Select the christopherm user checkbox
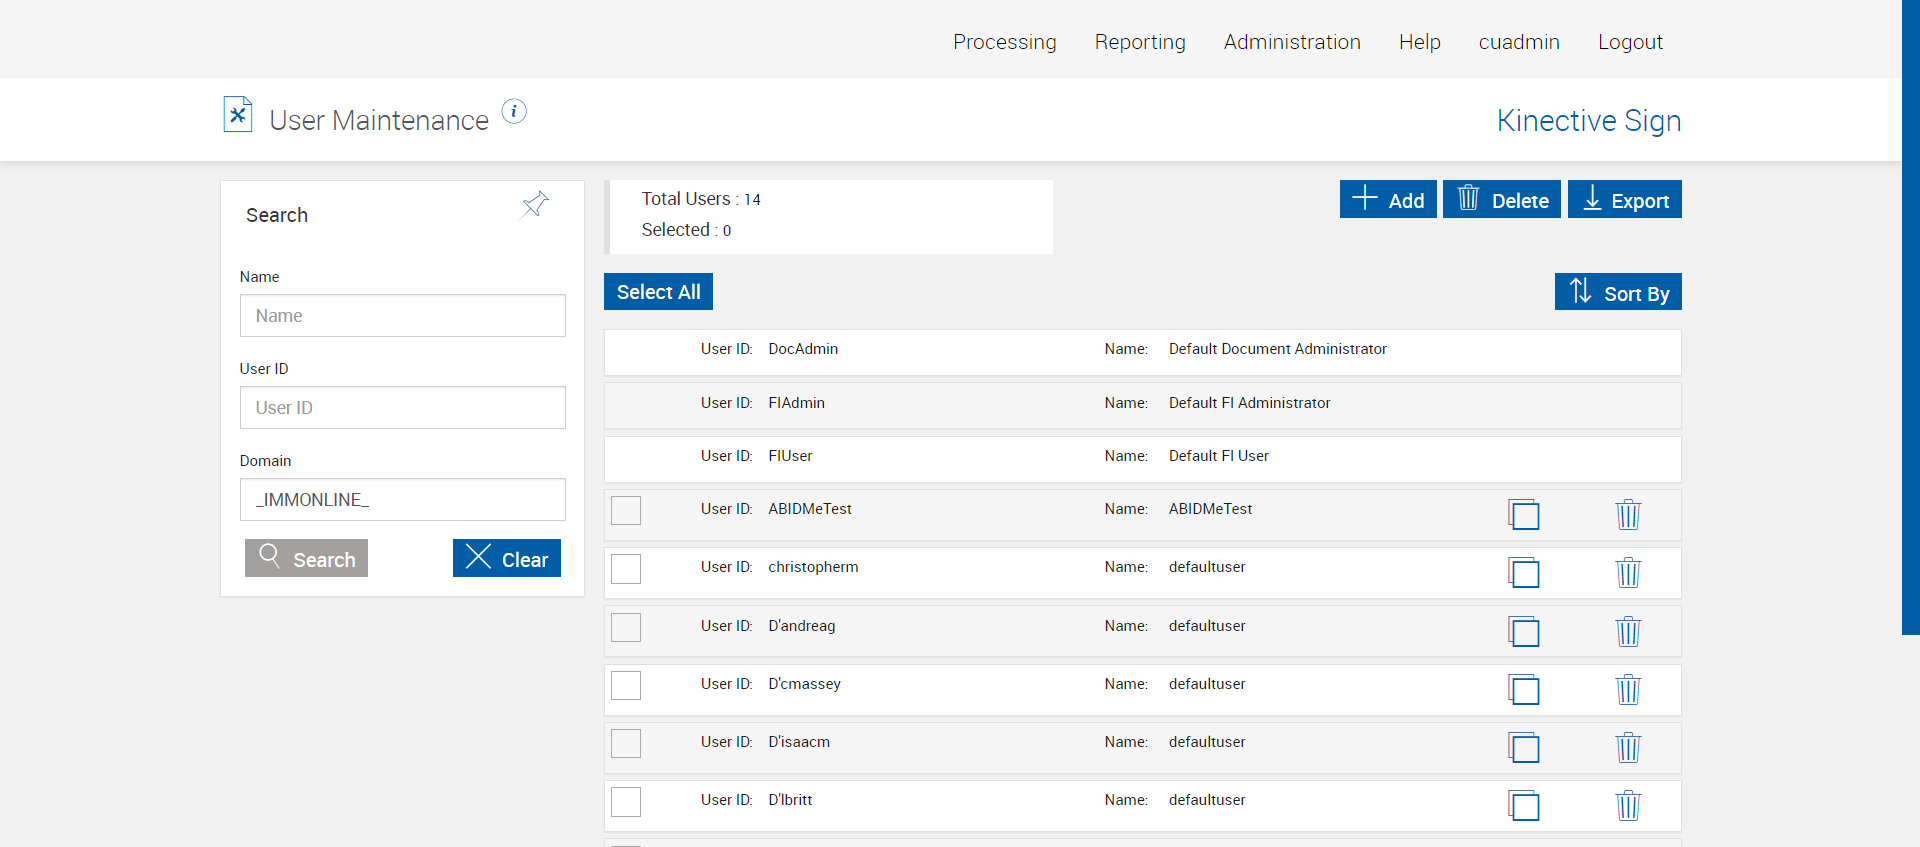Viewport: 1920px width, 847px height. click(626, 569)
